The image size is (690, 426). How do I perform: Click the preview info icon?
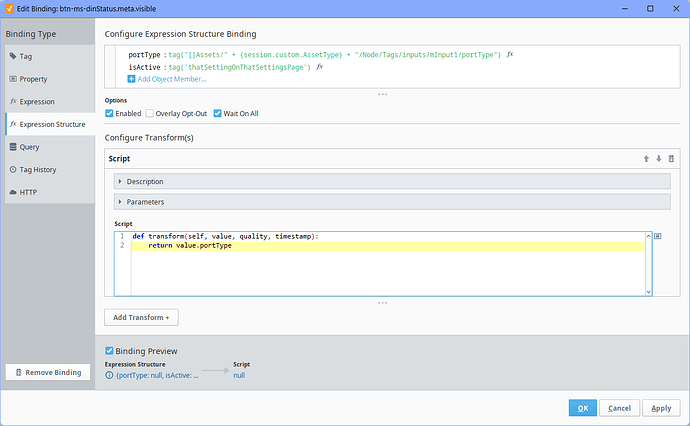[x=109, y=375]
